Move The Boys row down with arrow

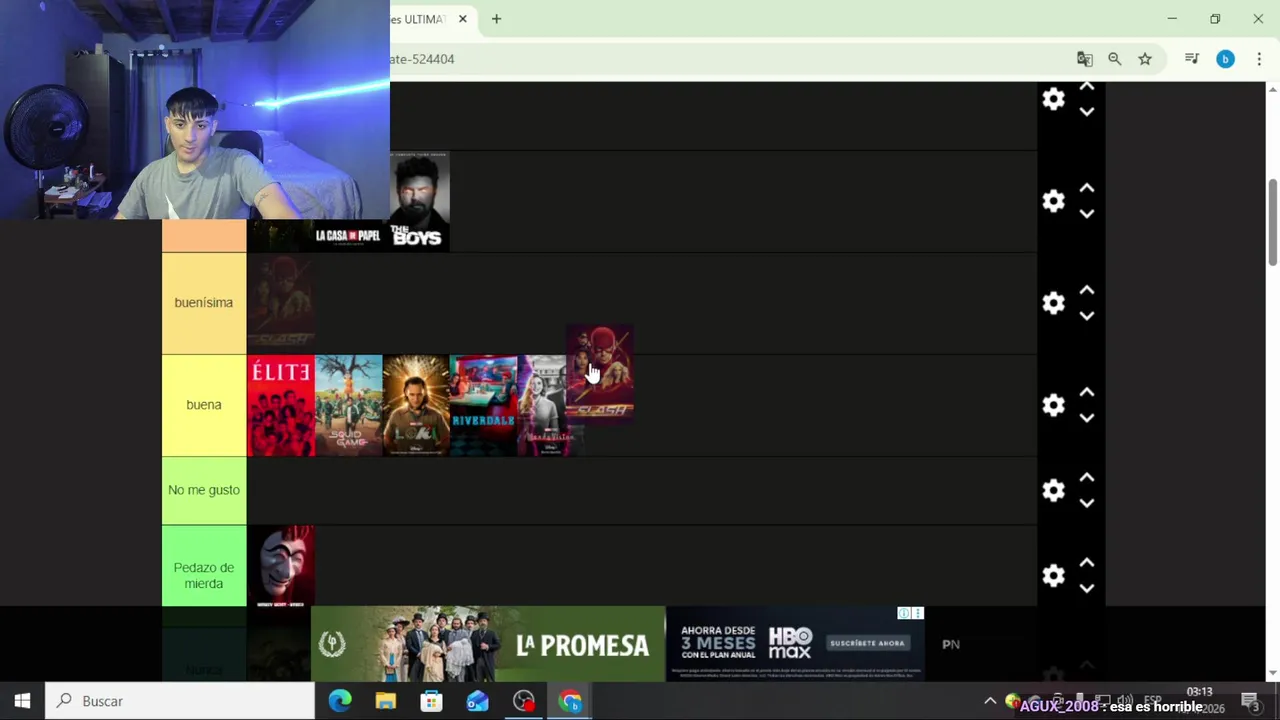[x=1087, y=214]
